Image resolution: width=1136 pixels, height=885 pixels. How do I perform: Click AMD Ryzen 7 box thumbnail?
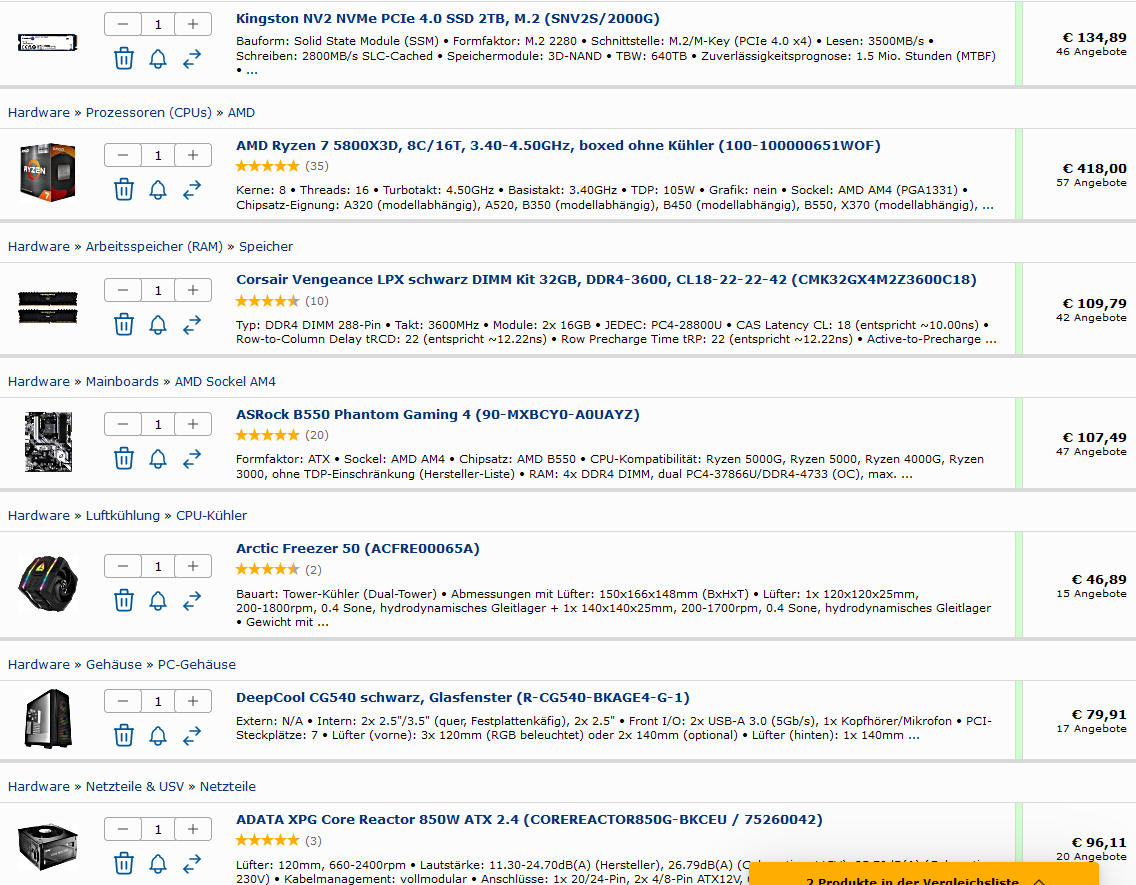click(x=48, y=172)
